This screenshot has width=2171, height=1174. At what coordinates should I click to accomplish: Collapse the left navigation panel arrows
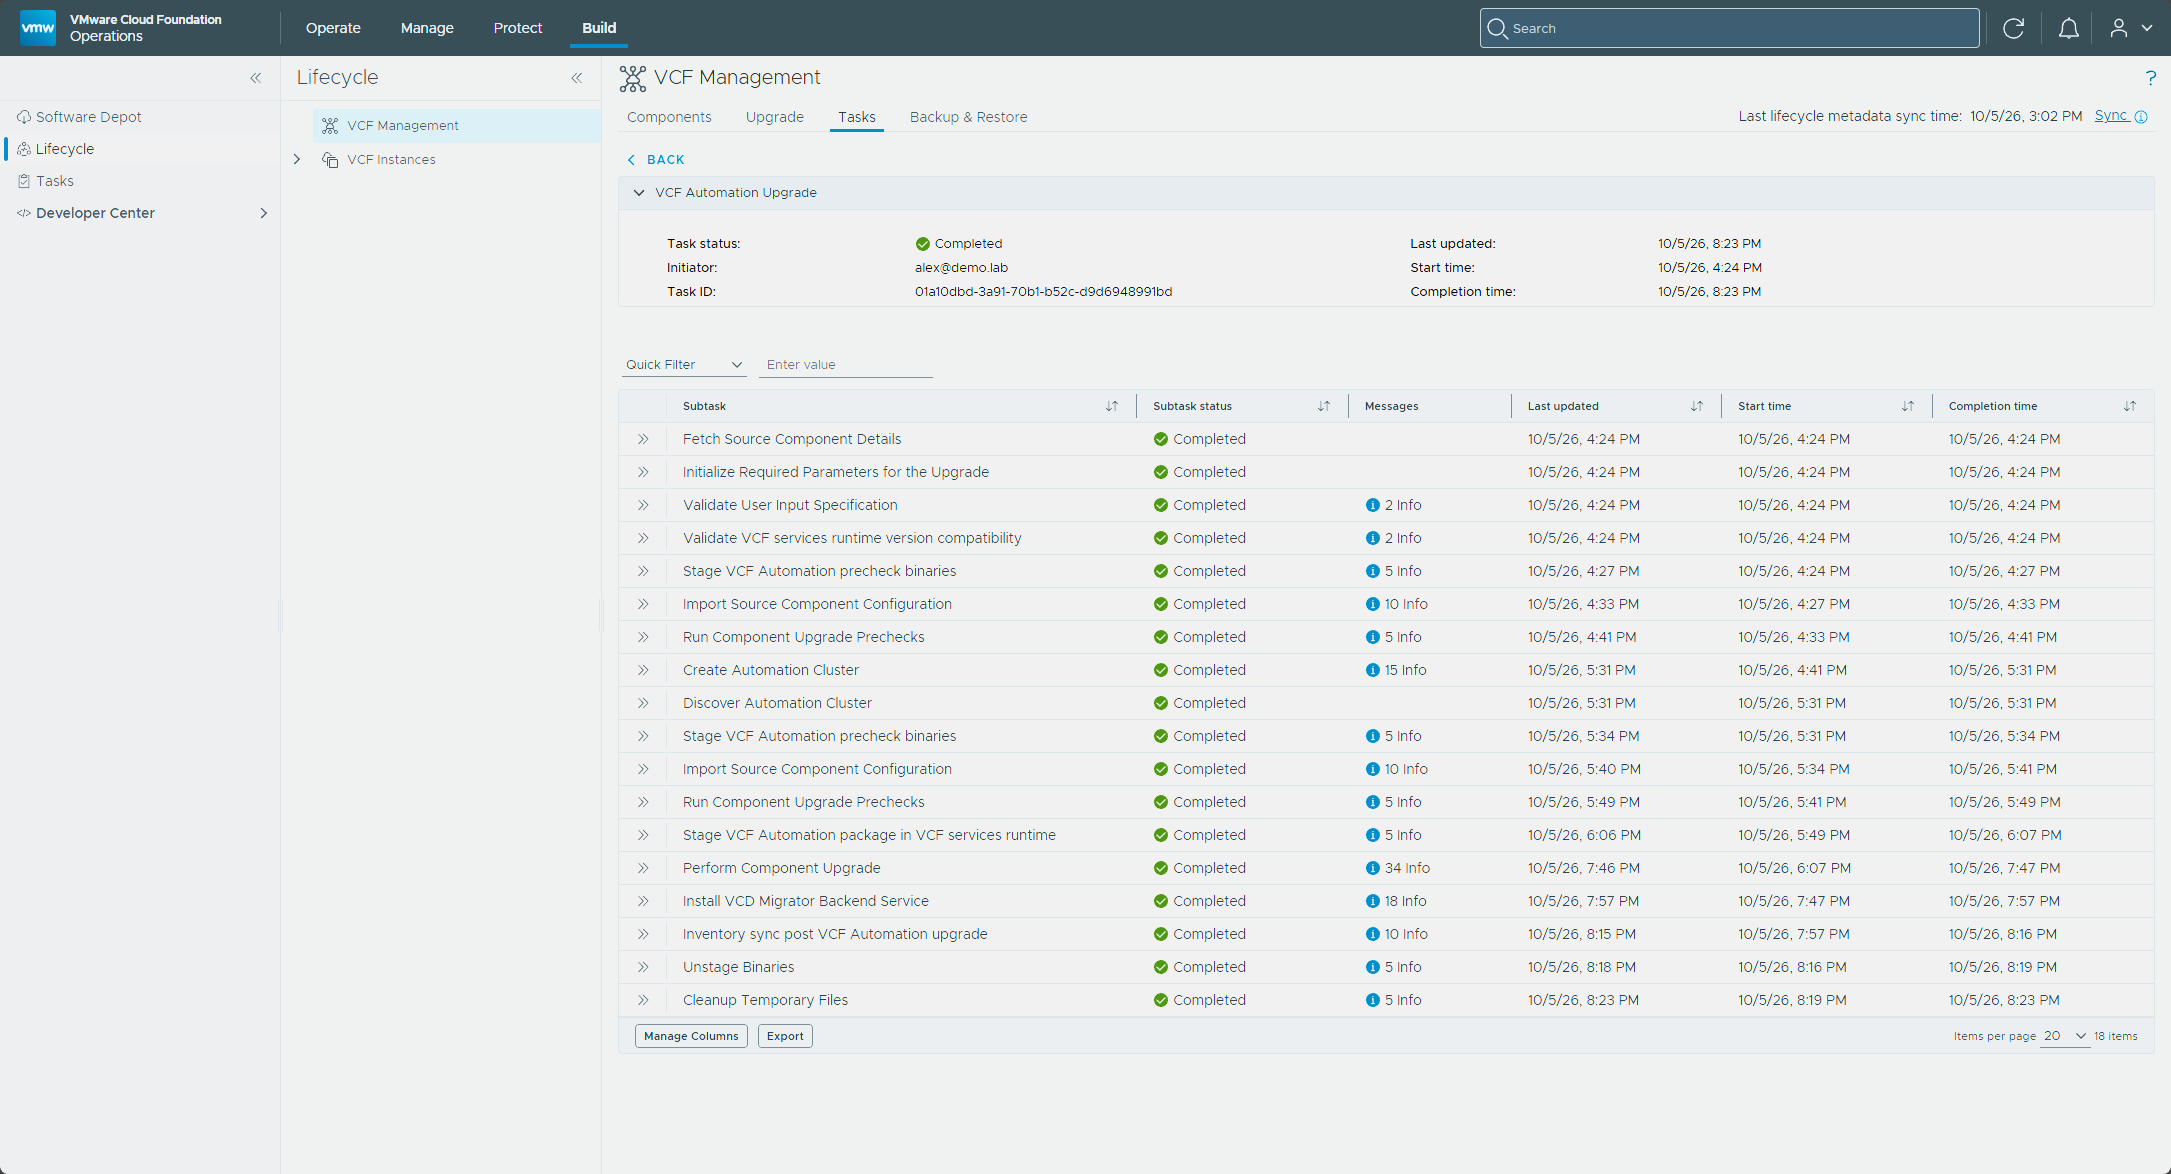coord(256,78)
